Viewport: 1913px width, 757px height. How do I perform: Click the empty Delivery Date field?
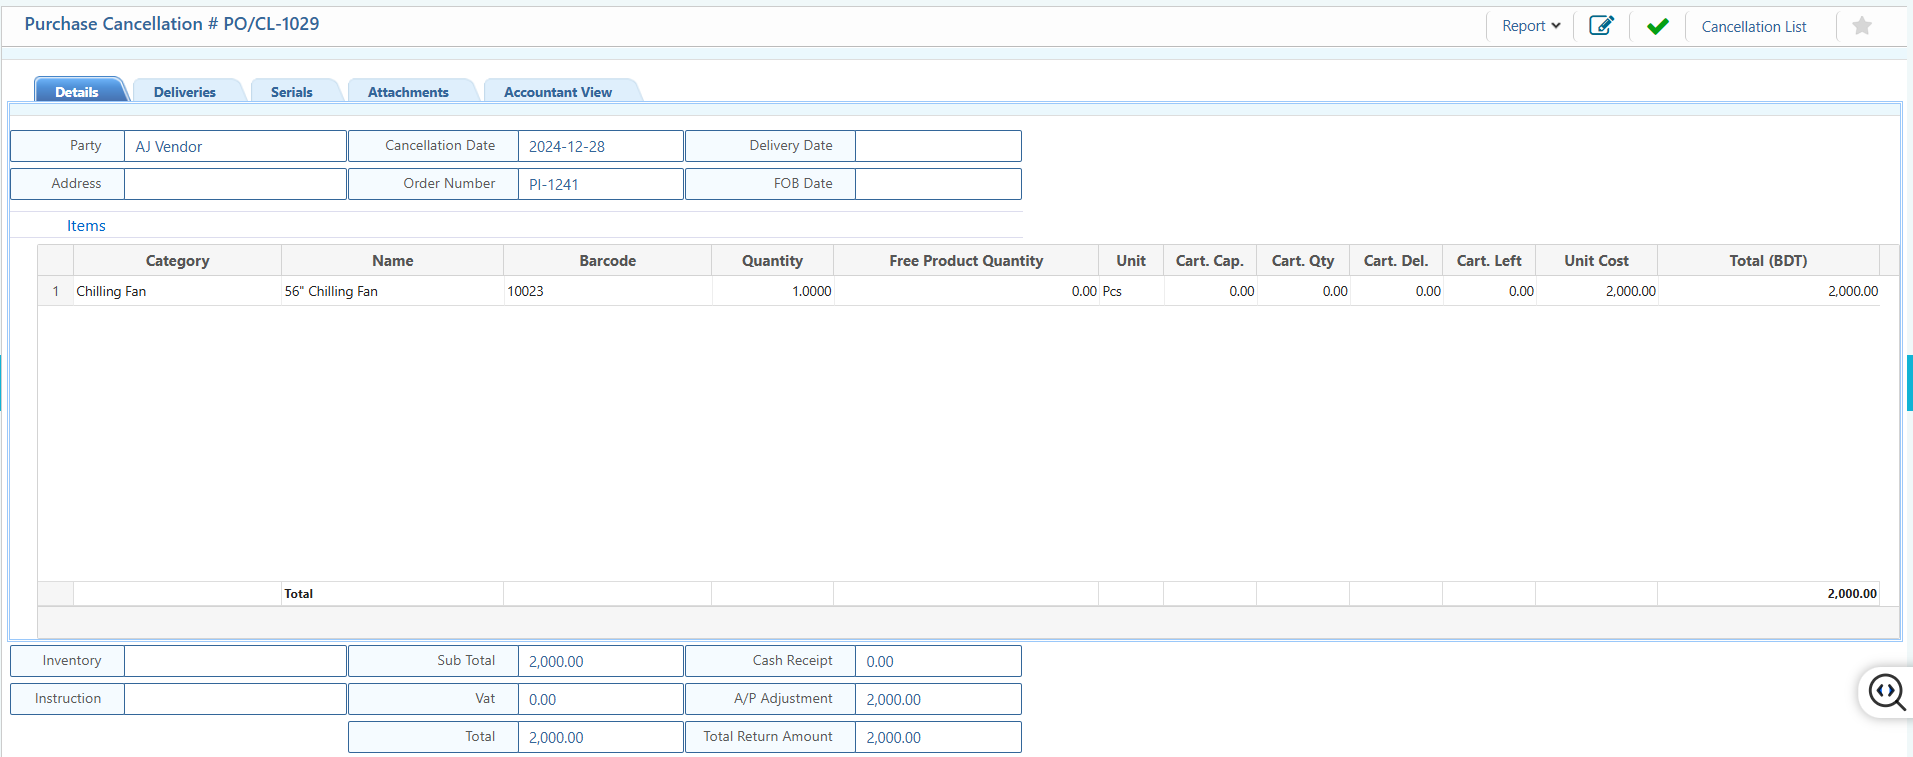pyautogui.click(x=938, y=146)
